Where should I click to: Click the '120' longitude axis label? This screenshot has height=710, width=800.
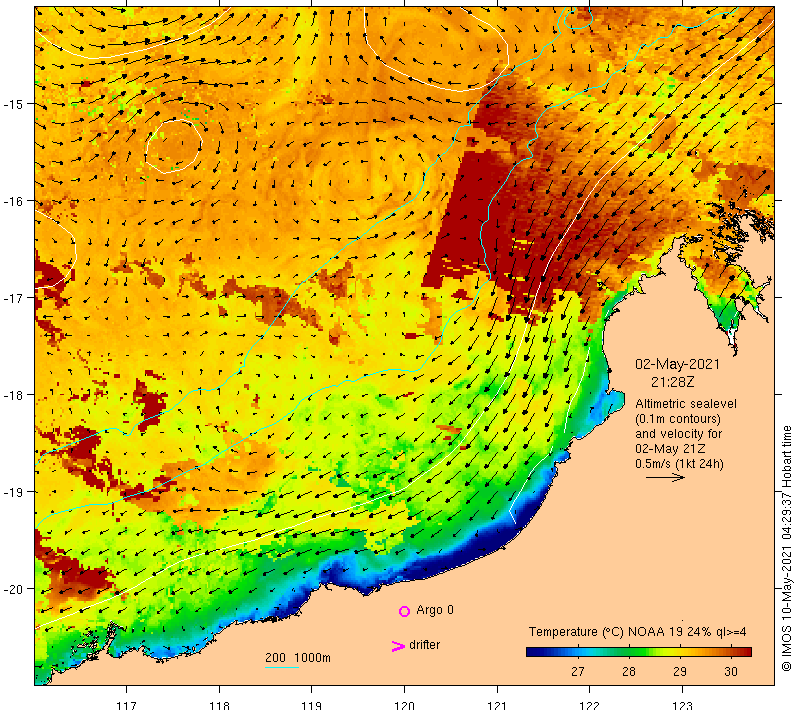coord(405,705)
